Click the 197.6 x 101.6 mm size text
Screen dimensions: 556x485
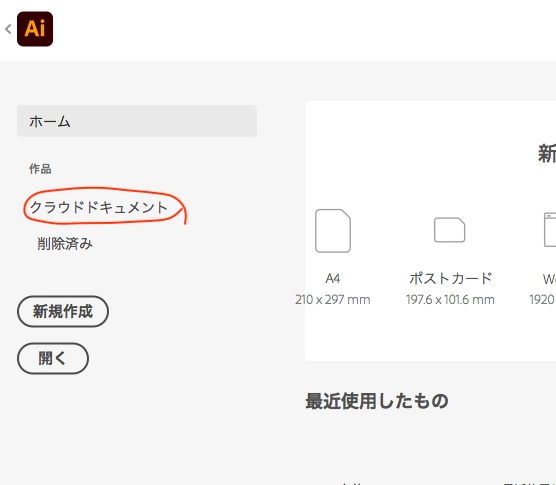tap(450, 300)
